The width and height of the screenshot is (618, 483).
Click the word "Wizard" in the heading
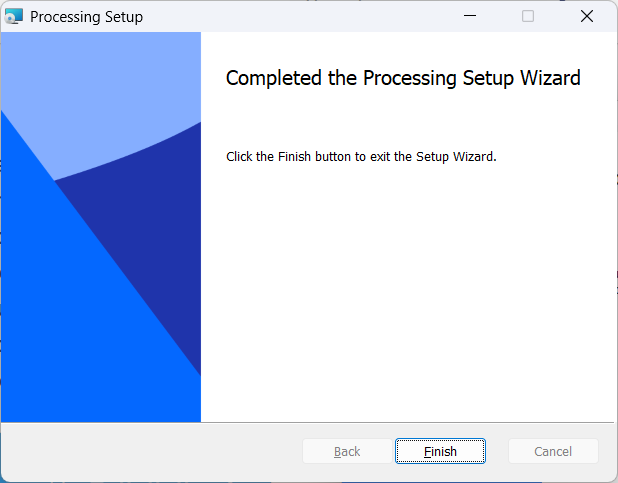tap(550, 78)
